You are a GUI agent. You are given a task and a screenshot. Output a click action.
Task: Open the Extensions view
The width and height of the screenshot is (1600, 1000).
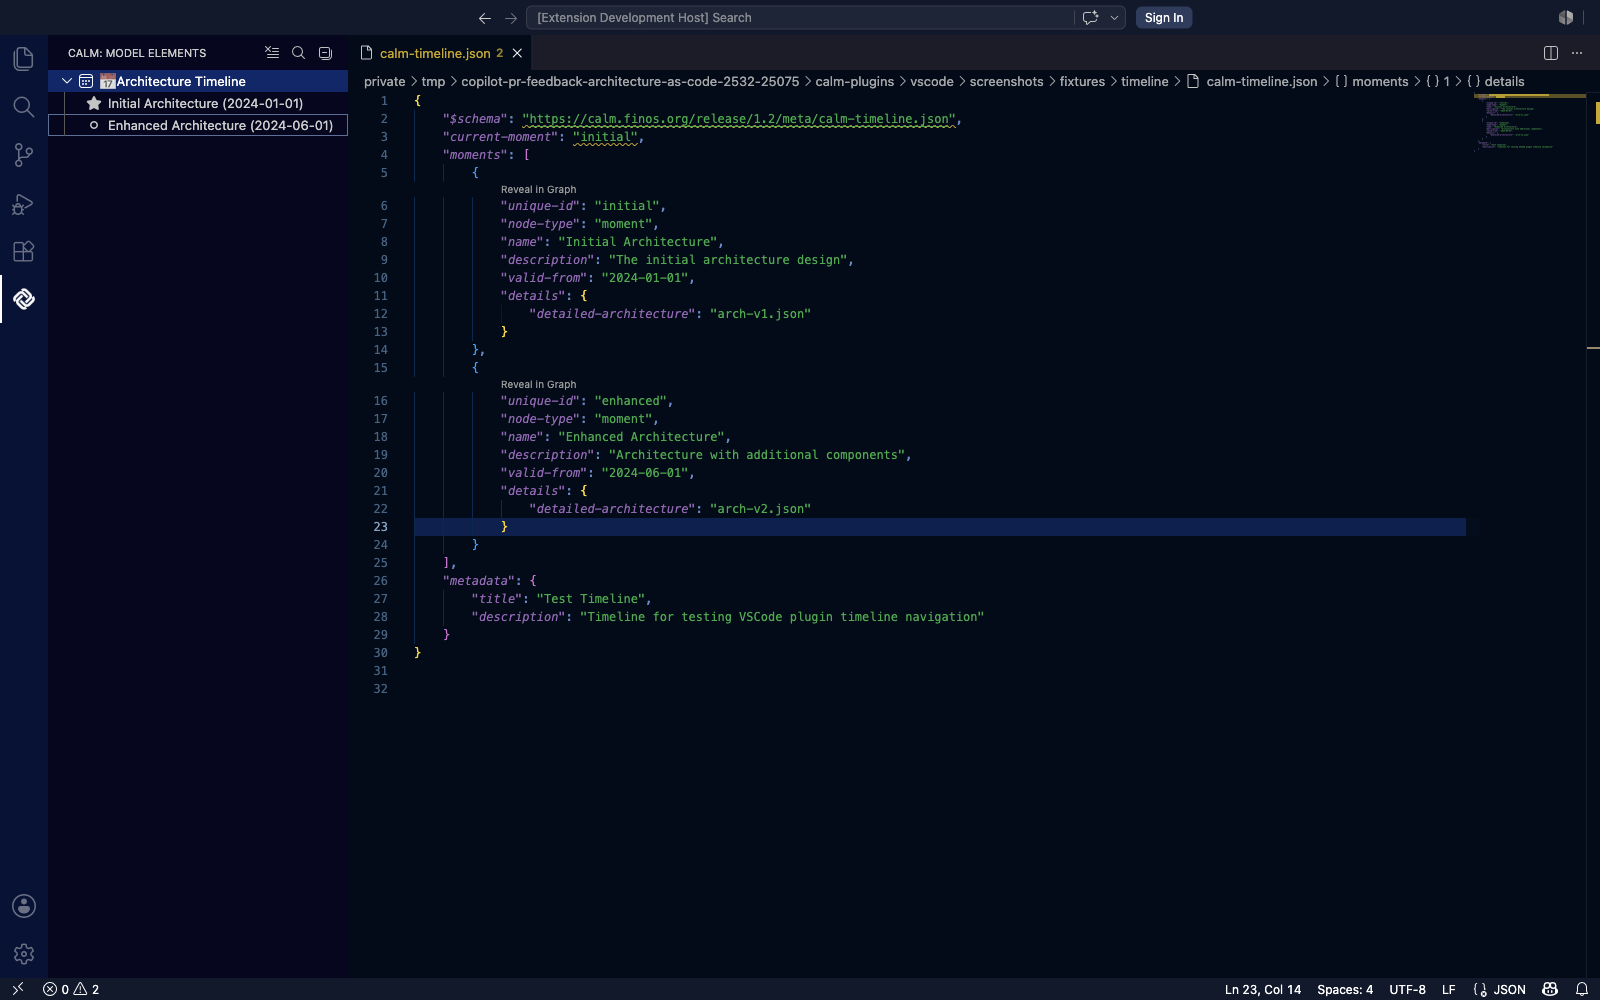click(x=24, y=252)
